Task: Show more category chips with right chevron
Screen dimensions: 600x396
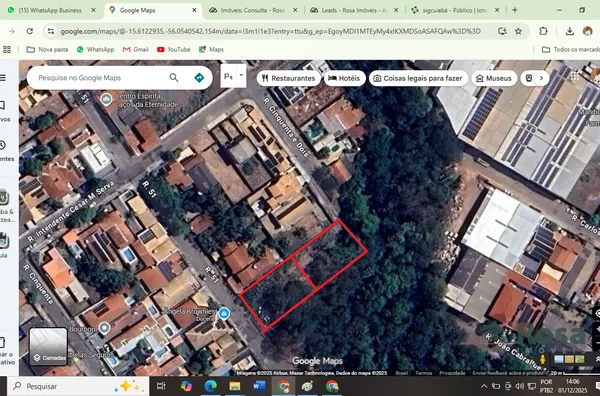Action: tap(541, 78)
